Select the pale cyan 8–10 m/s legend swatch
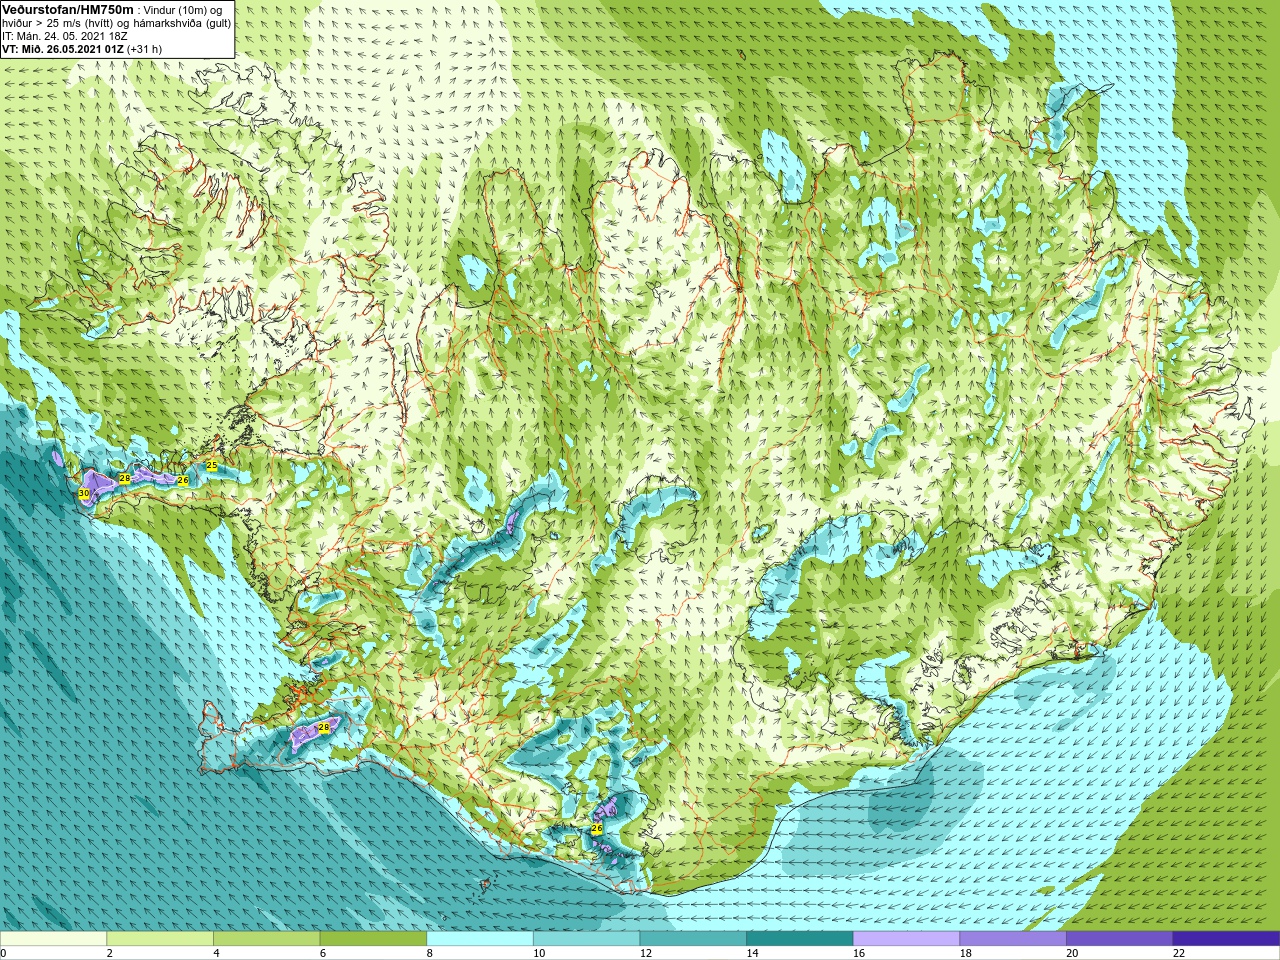The image size is (1280, 960). point(480,939)
